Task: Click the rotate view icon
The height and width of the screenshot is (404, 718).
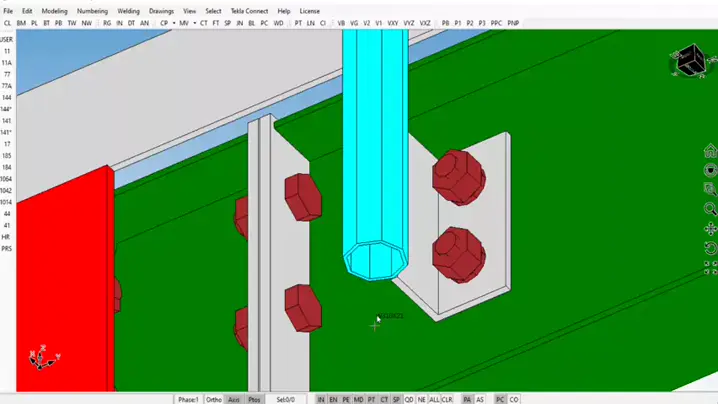Action: point(710,248)
